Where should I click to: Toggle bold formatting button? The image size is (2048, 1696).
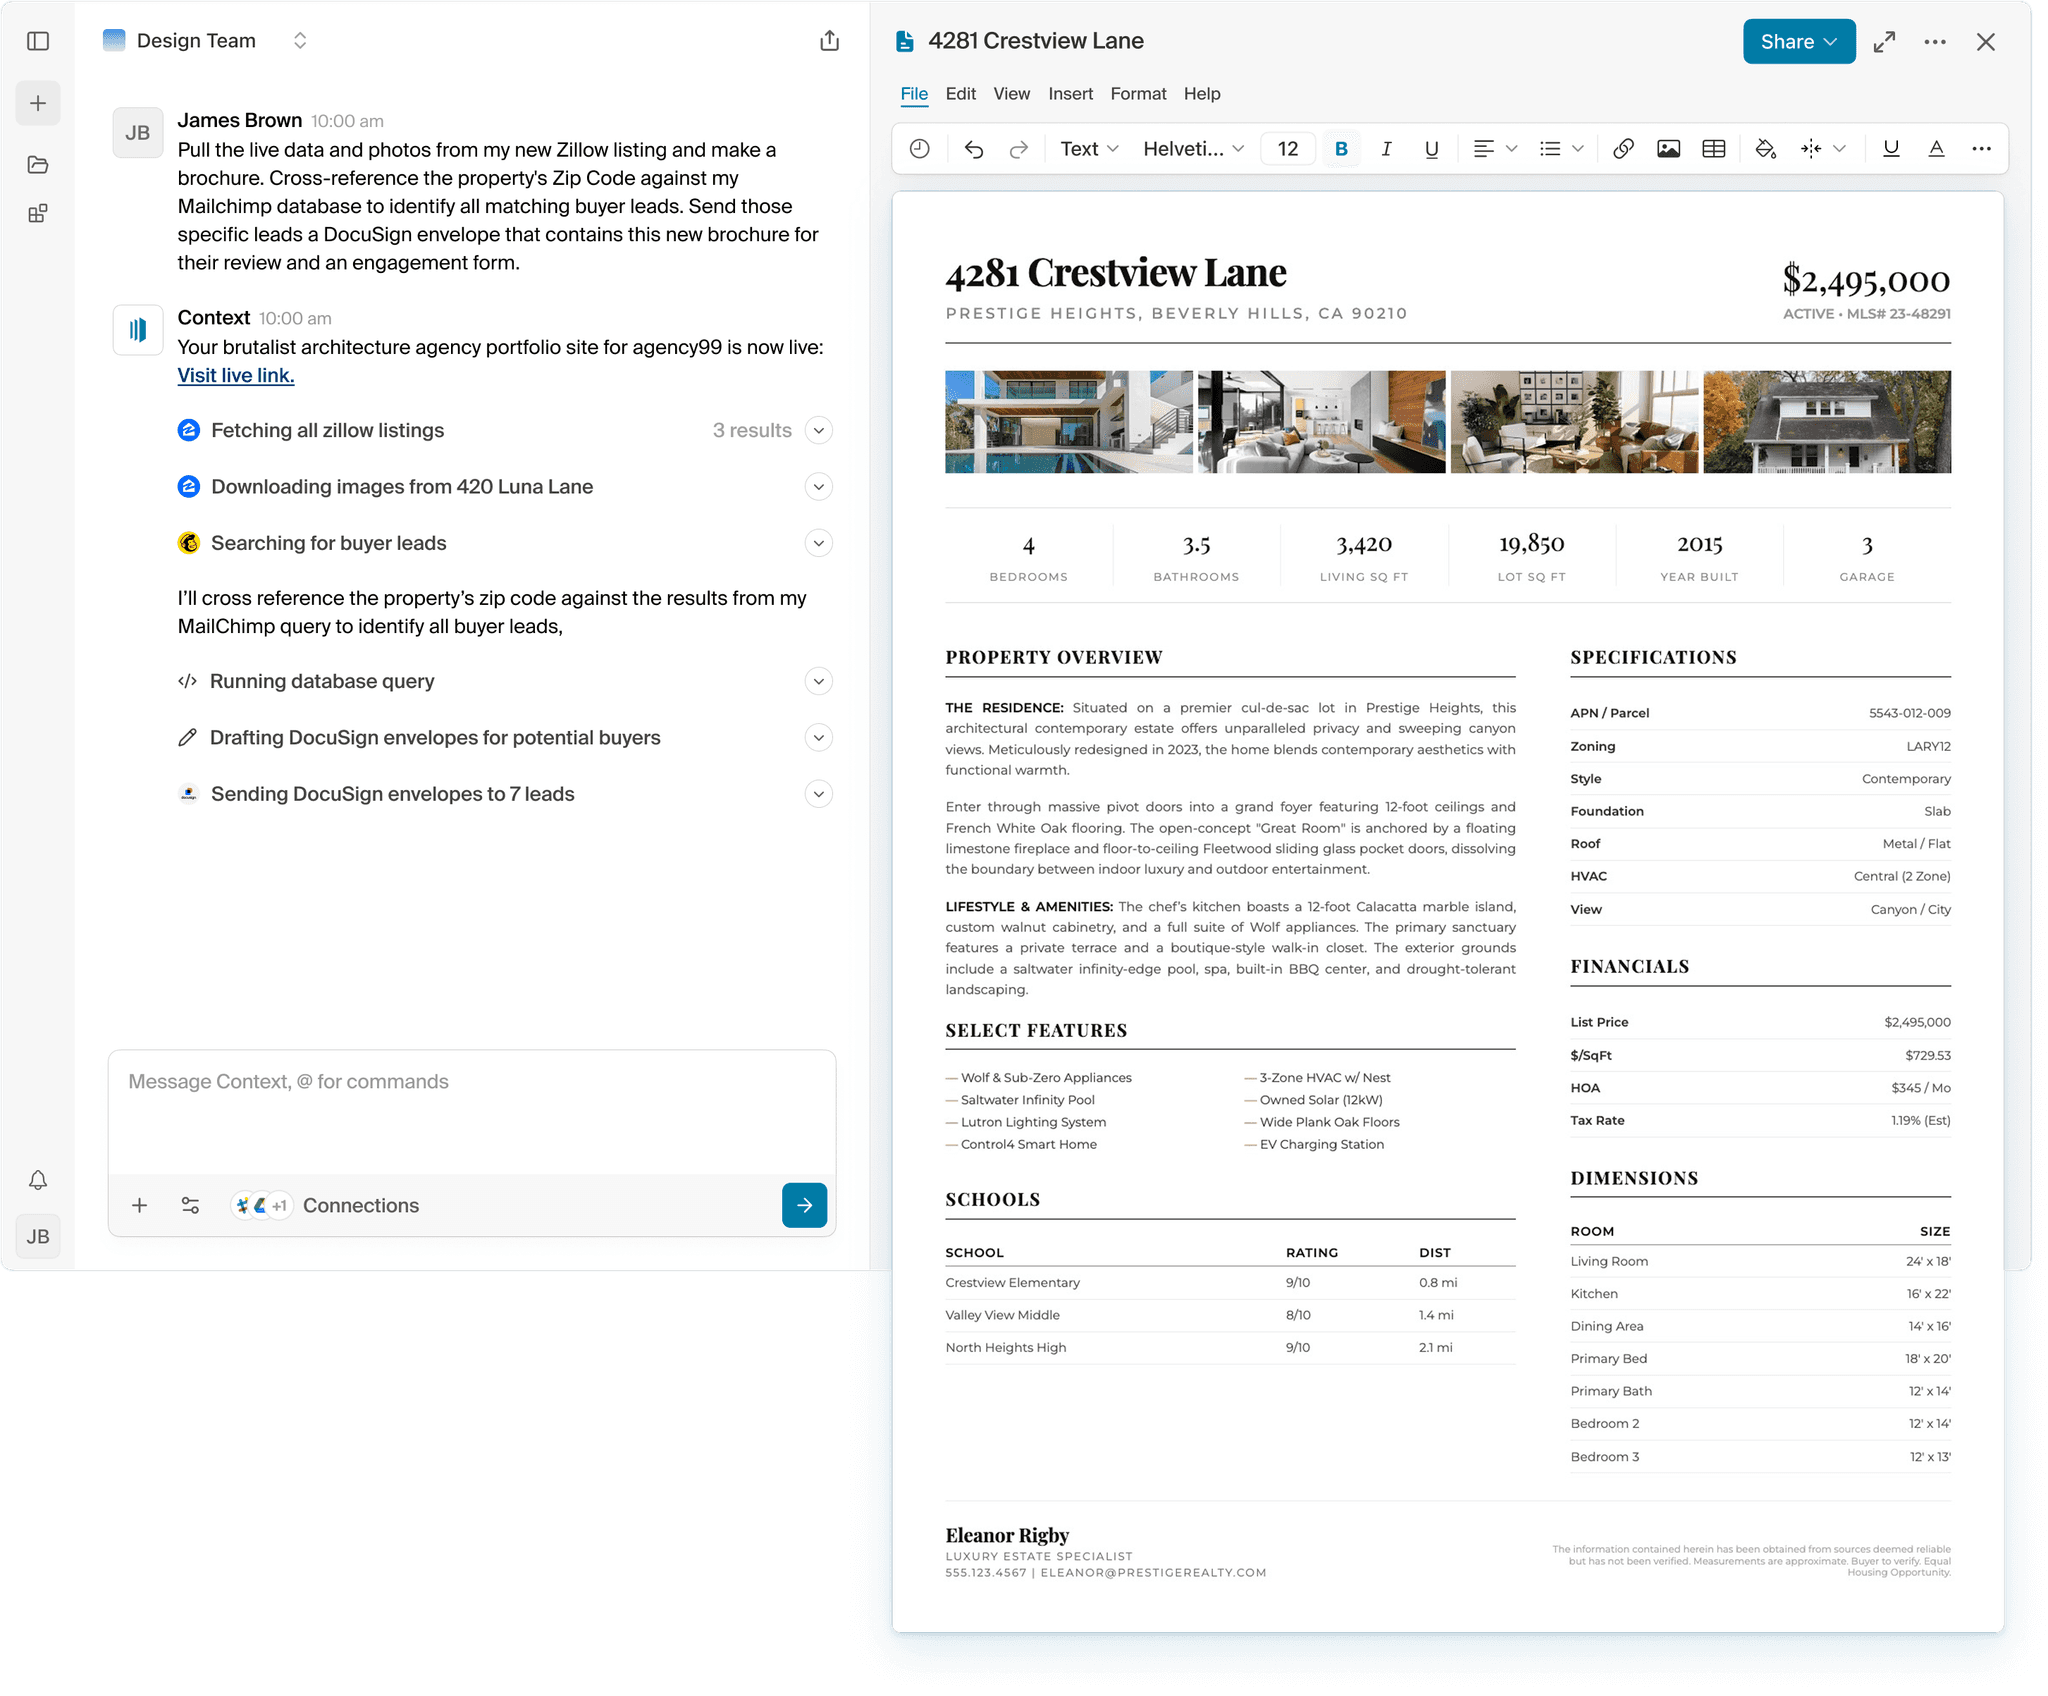1341,149
